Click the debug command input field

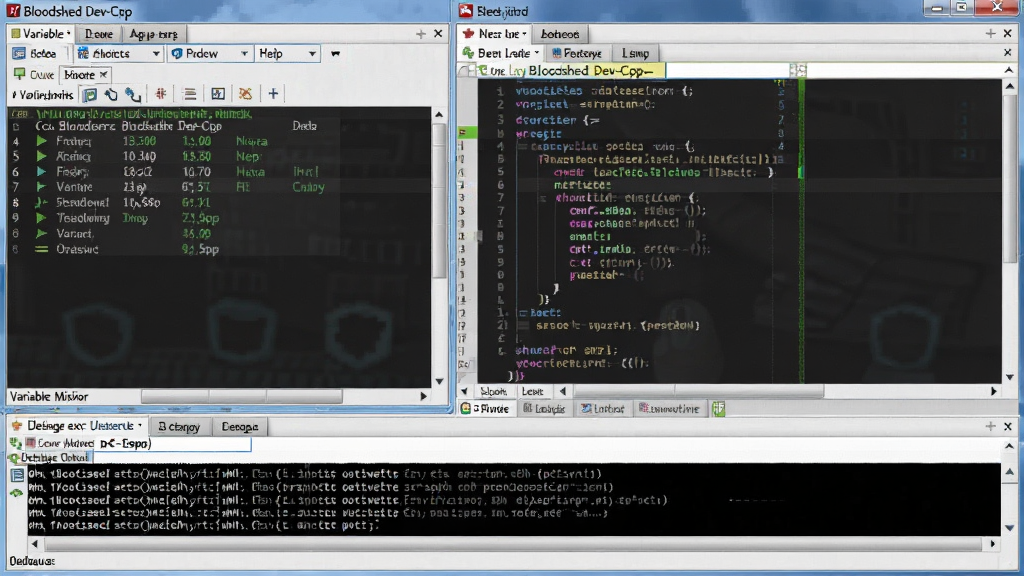click(x=174, y=443)
